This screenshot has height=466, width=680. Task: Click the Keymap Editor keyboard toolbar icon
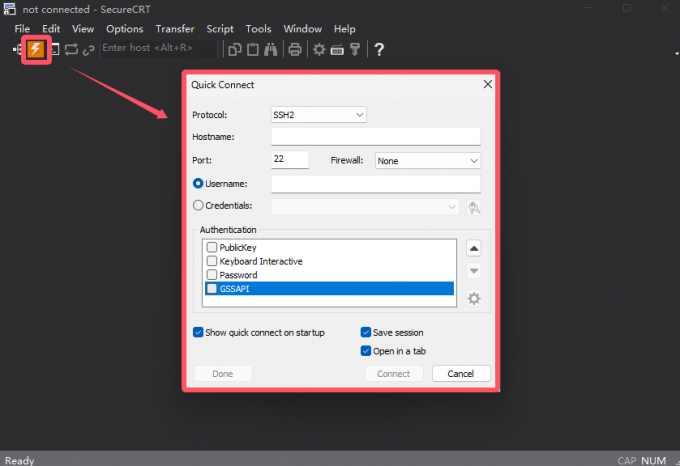click(x=337, y=50)
